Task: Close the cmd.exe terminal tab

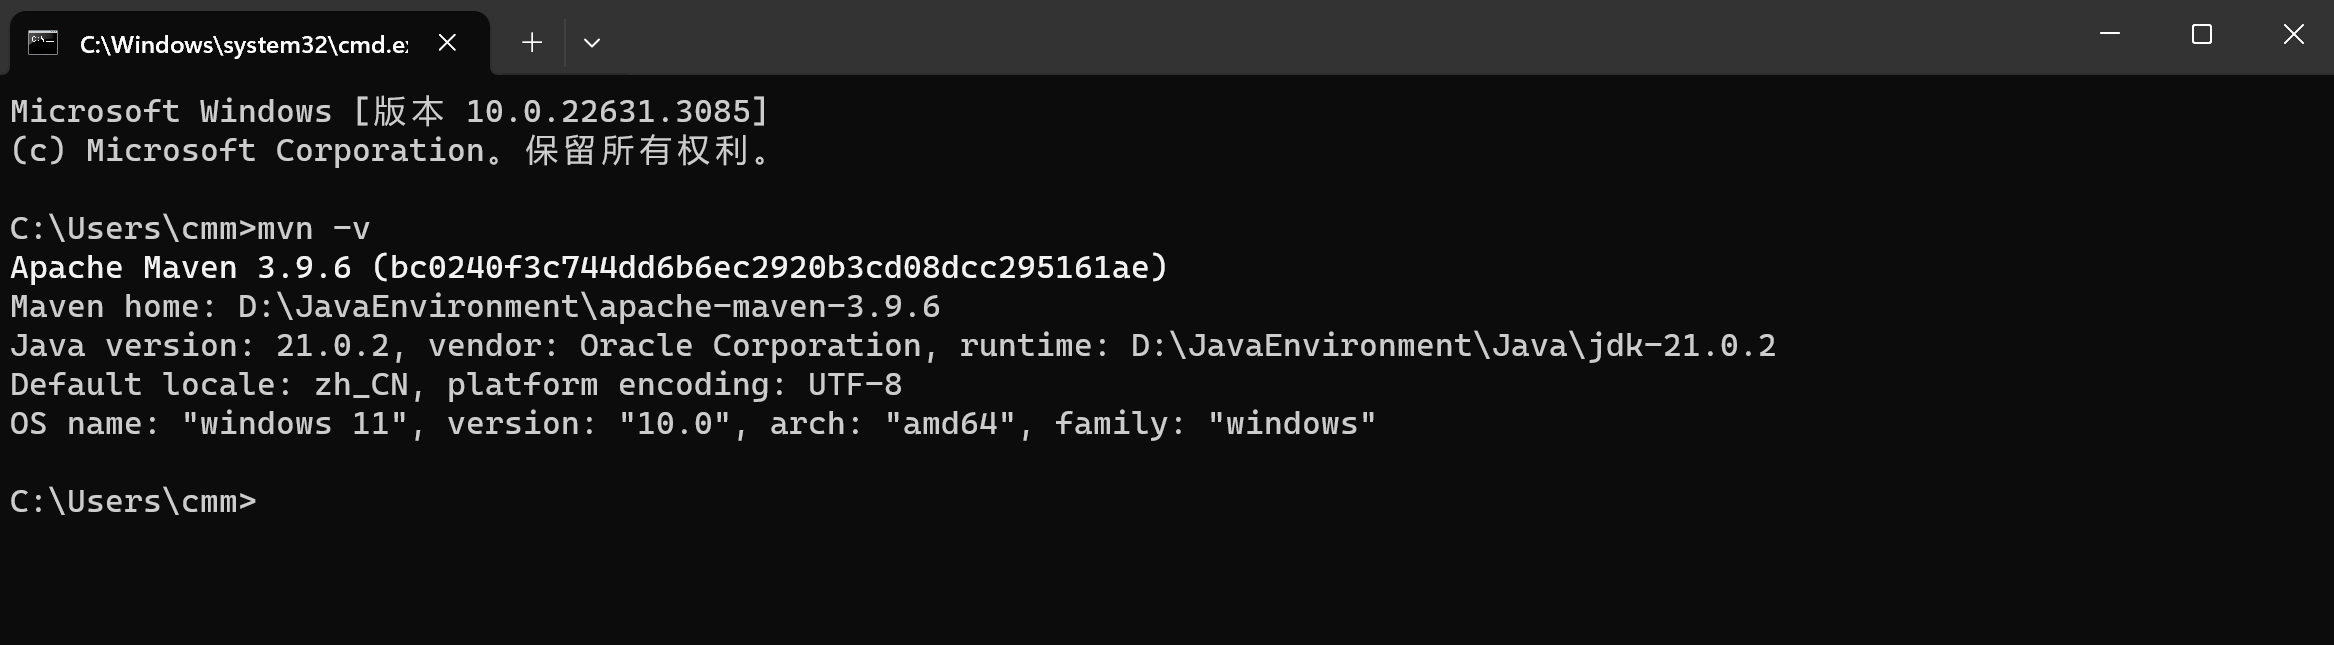Action: (447, 42)
